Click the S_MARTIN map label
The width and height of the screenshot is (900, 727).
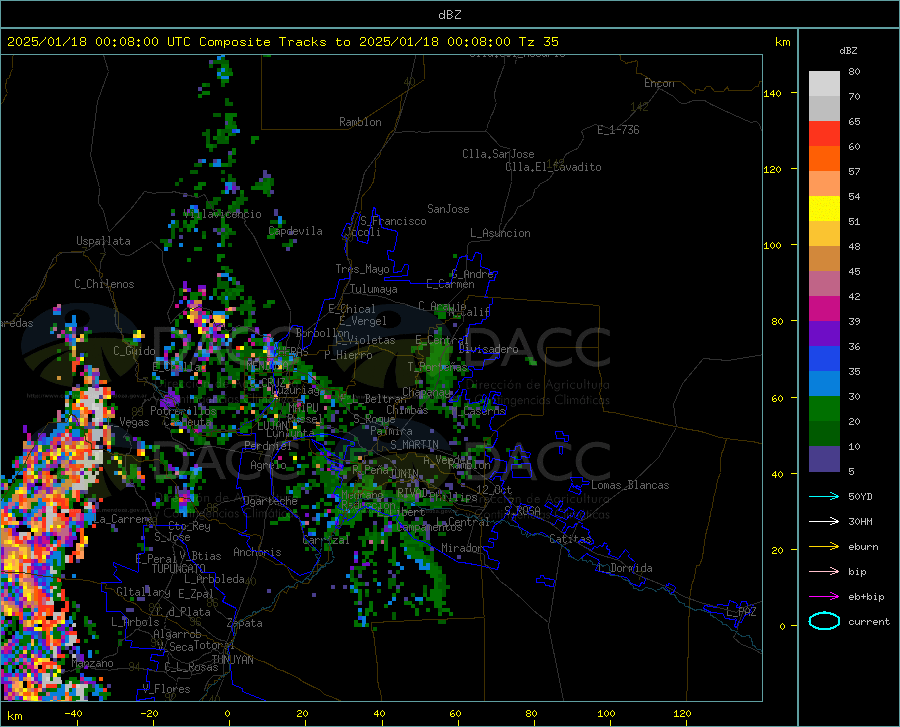pyautogui.click(x=414, y=445)
